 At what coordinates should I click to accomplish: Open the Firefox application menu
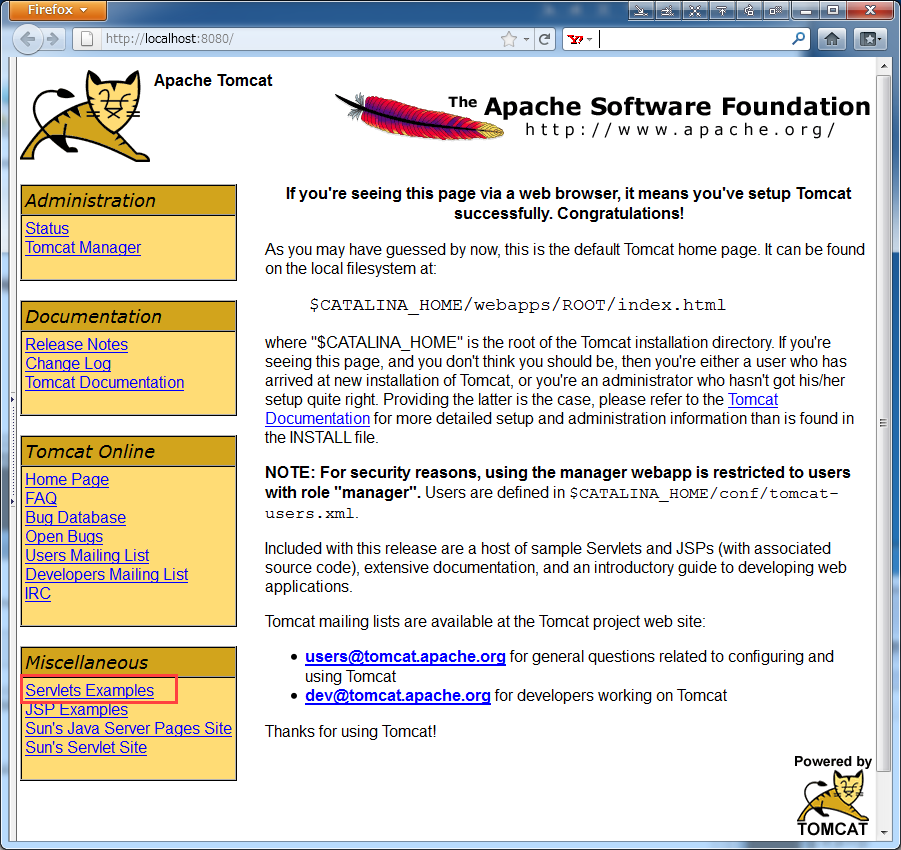57,10
